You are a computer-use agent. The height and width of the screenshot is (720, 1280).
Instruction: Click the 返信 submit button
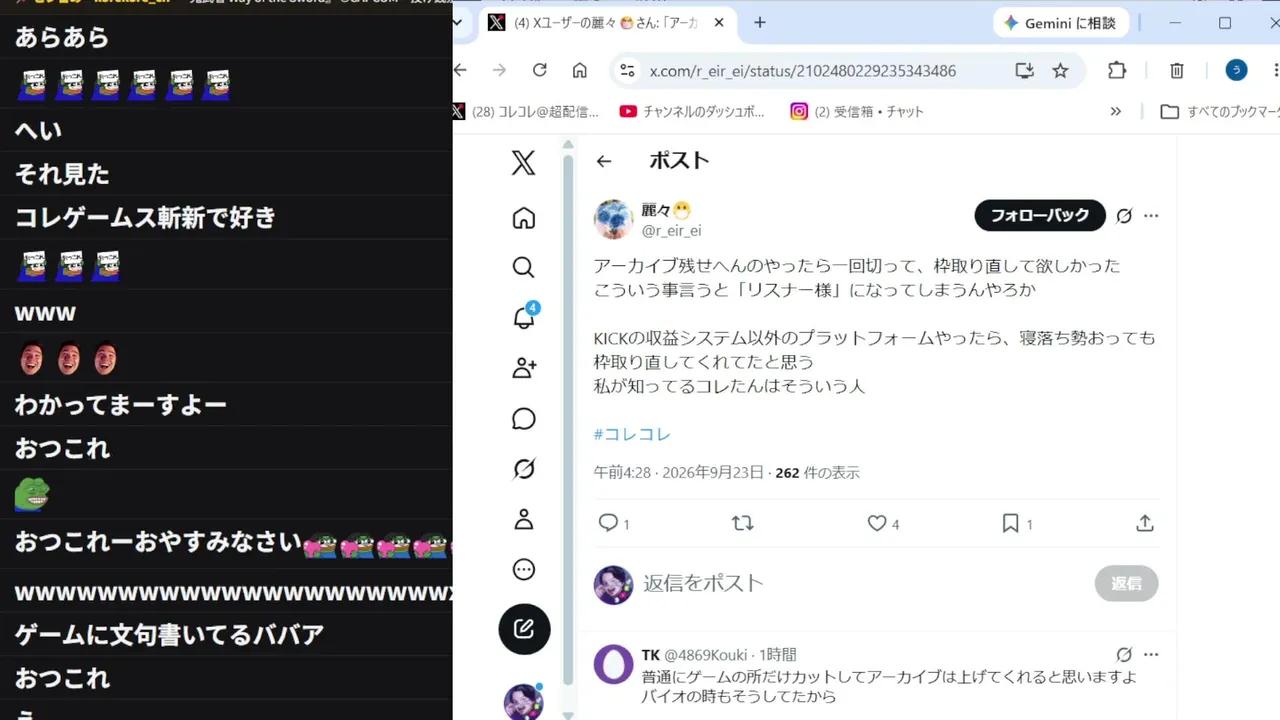pos(1126,583)
